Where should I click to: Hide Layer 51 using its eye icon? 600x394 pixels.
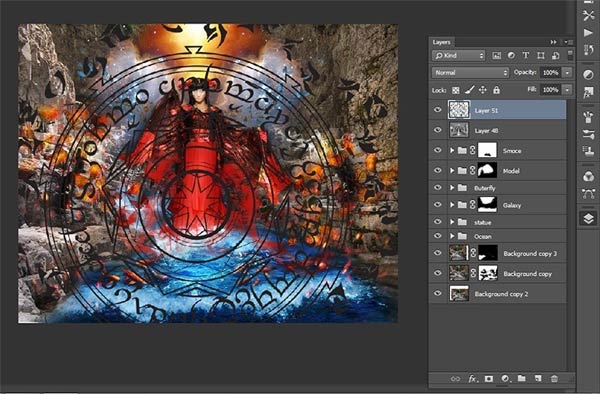point(437,110)
